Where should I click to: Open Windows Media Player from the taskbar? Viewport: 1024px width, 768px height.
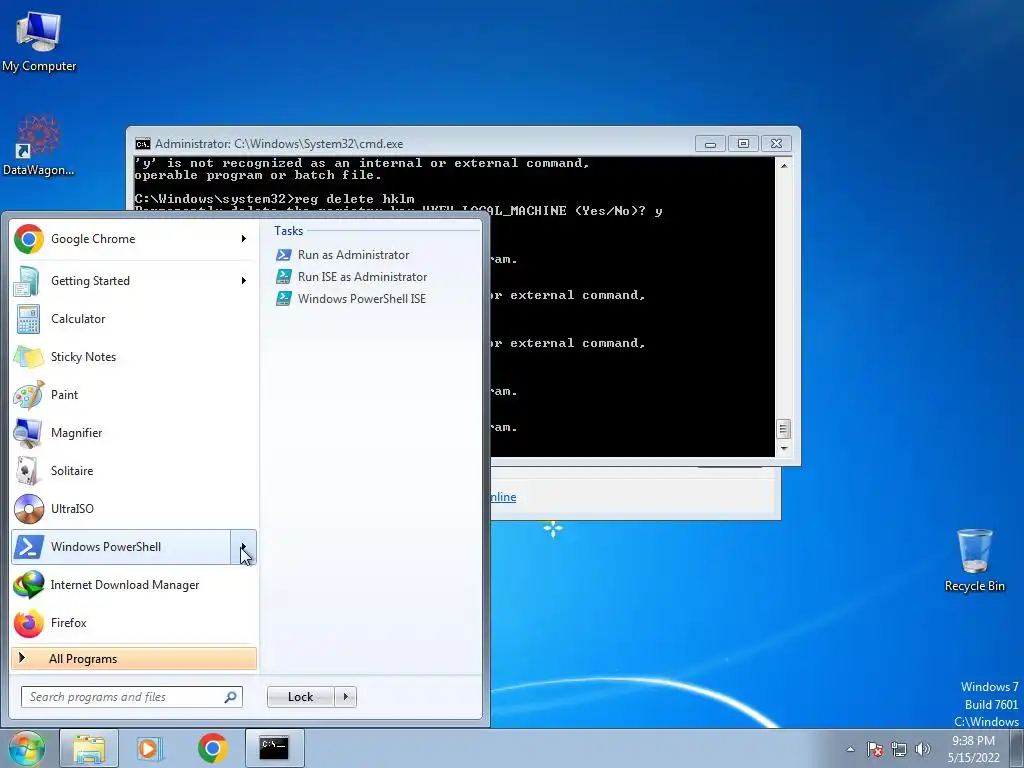tap(150, 748)
